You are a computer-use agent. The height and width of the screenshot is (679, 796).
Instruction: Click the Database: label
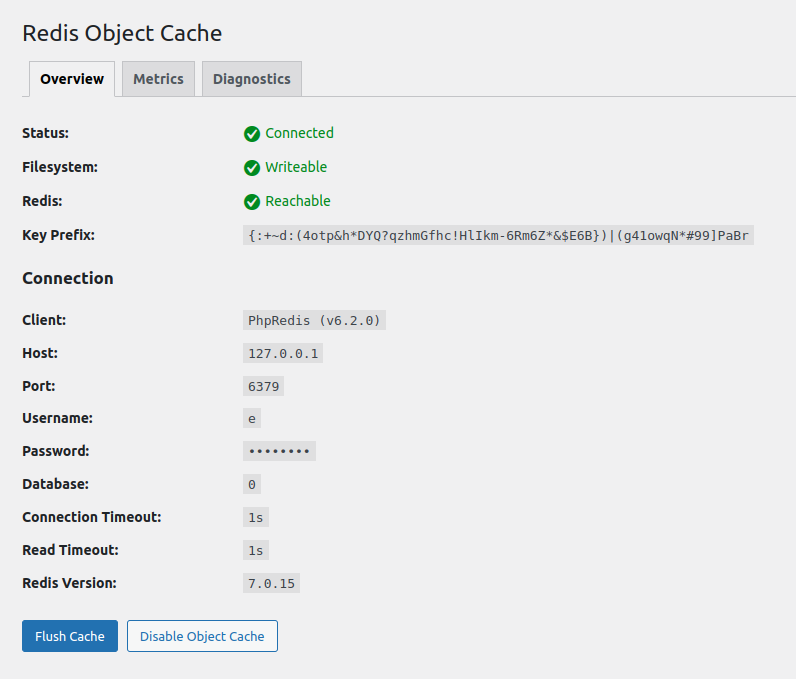55,484
